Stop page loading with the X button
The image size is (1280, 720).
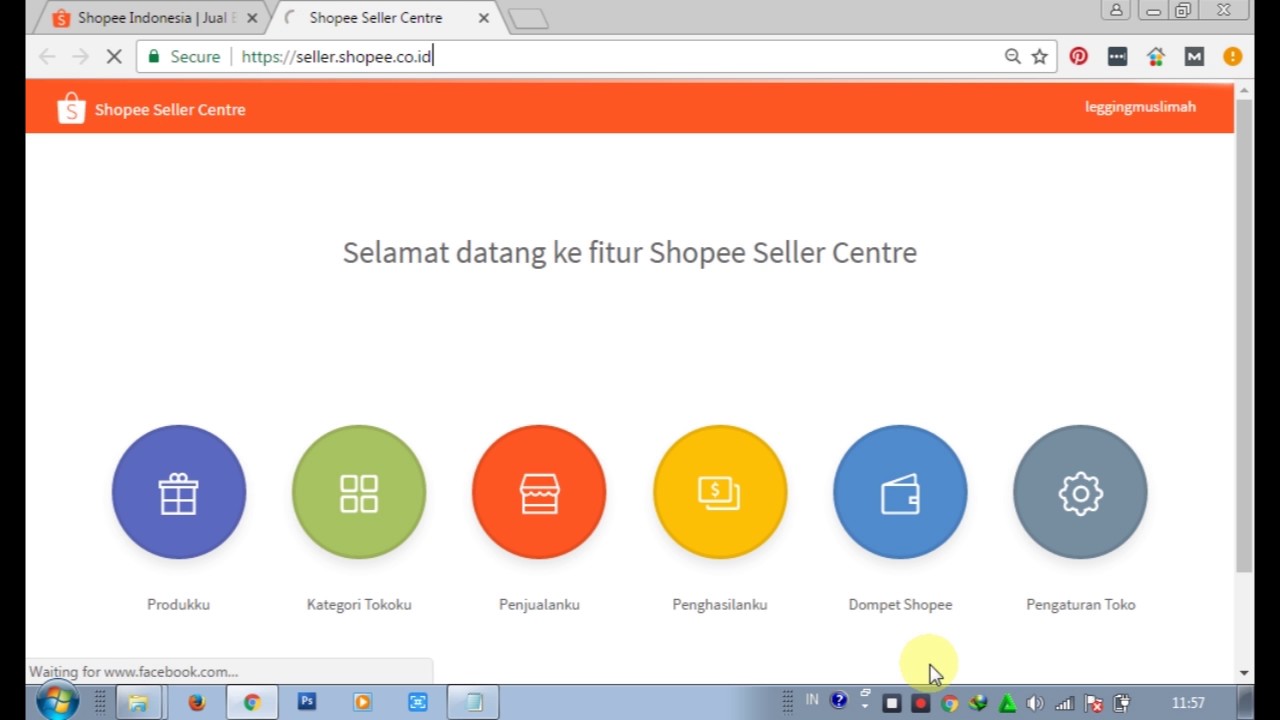click(114, 57)
